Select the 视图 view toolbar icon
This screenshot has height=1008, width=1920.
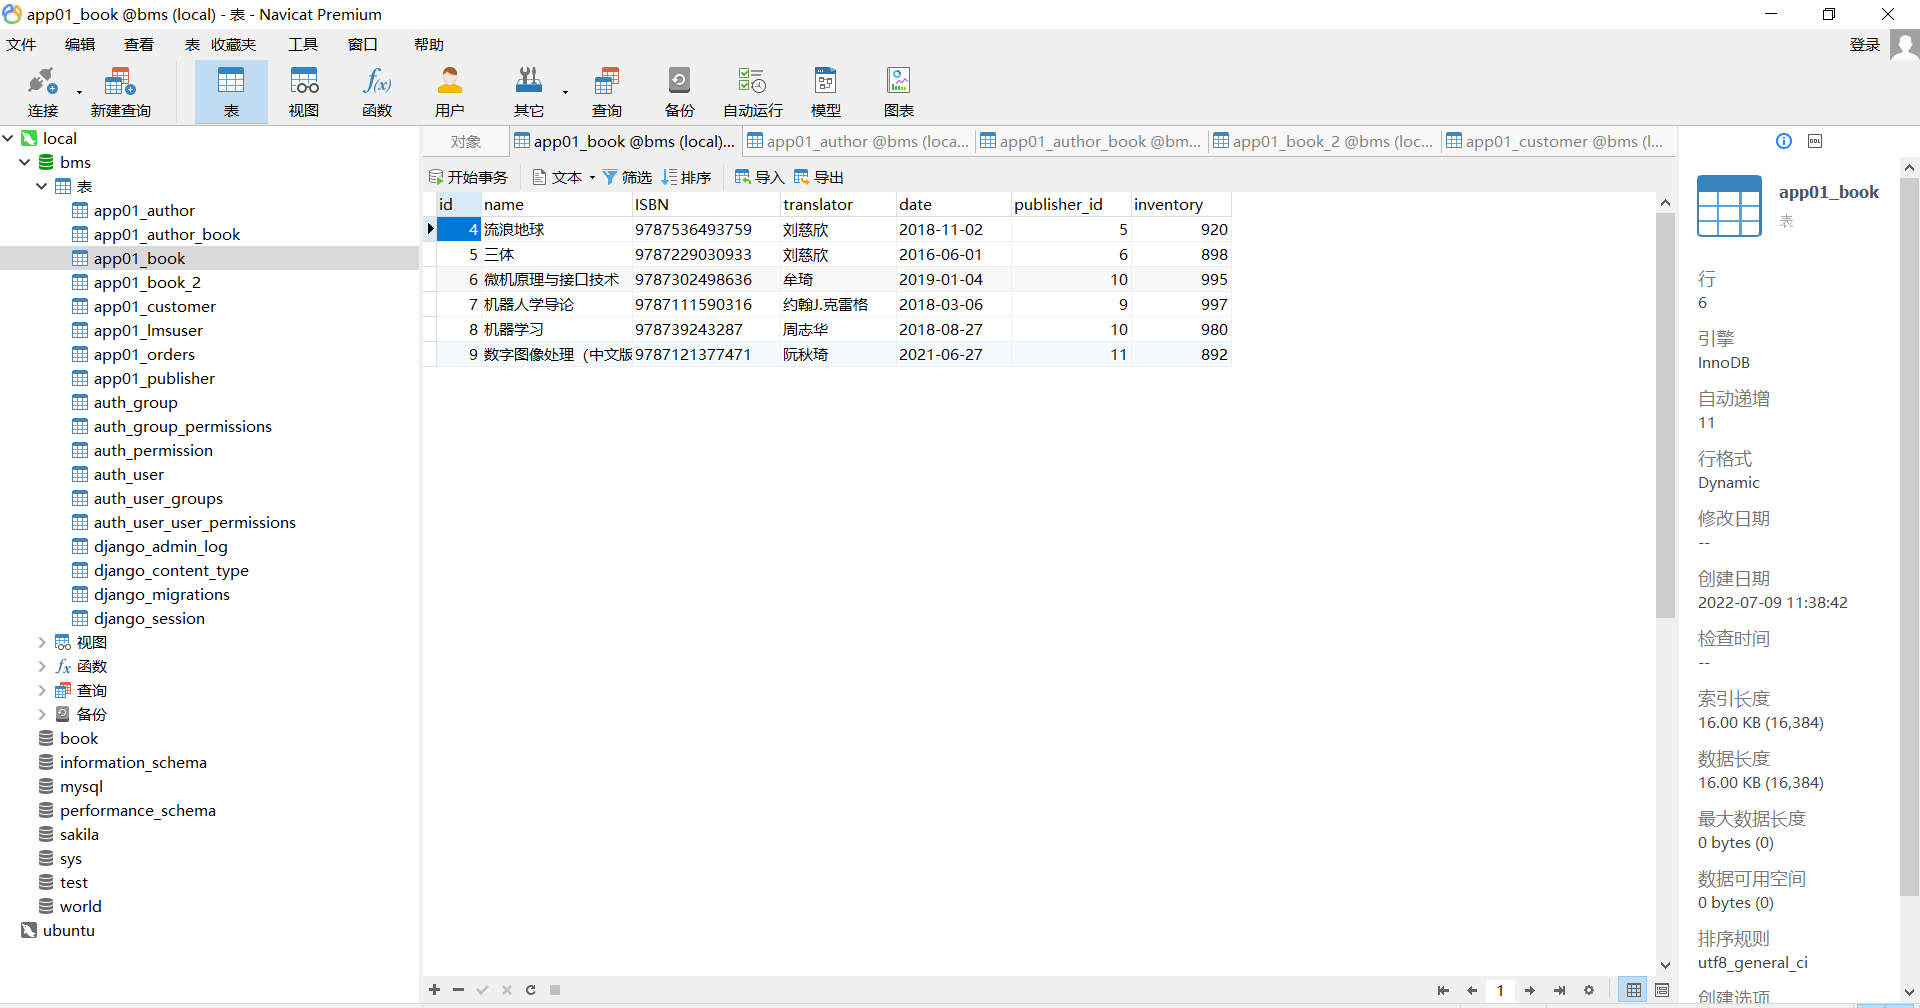[304, 92]
